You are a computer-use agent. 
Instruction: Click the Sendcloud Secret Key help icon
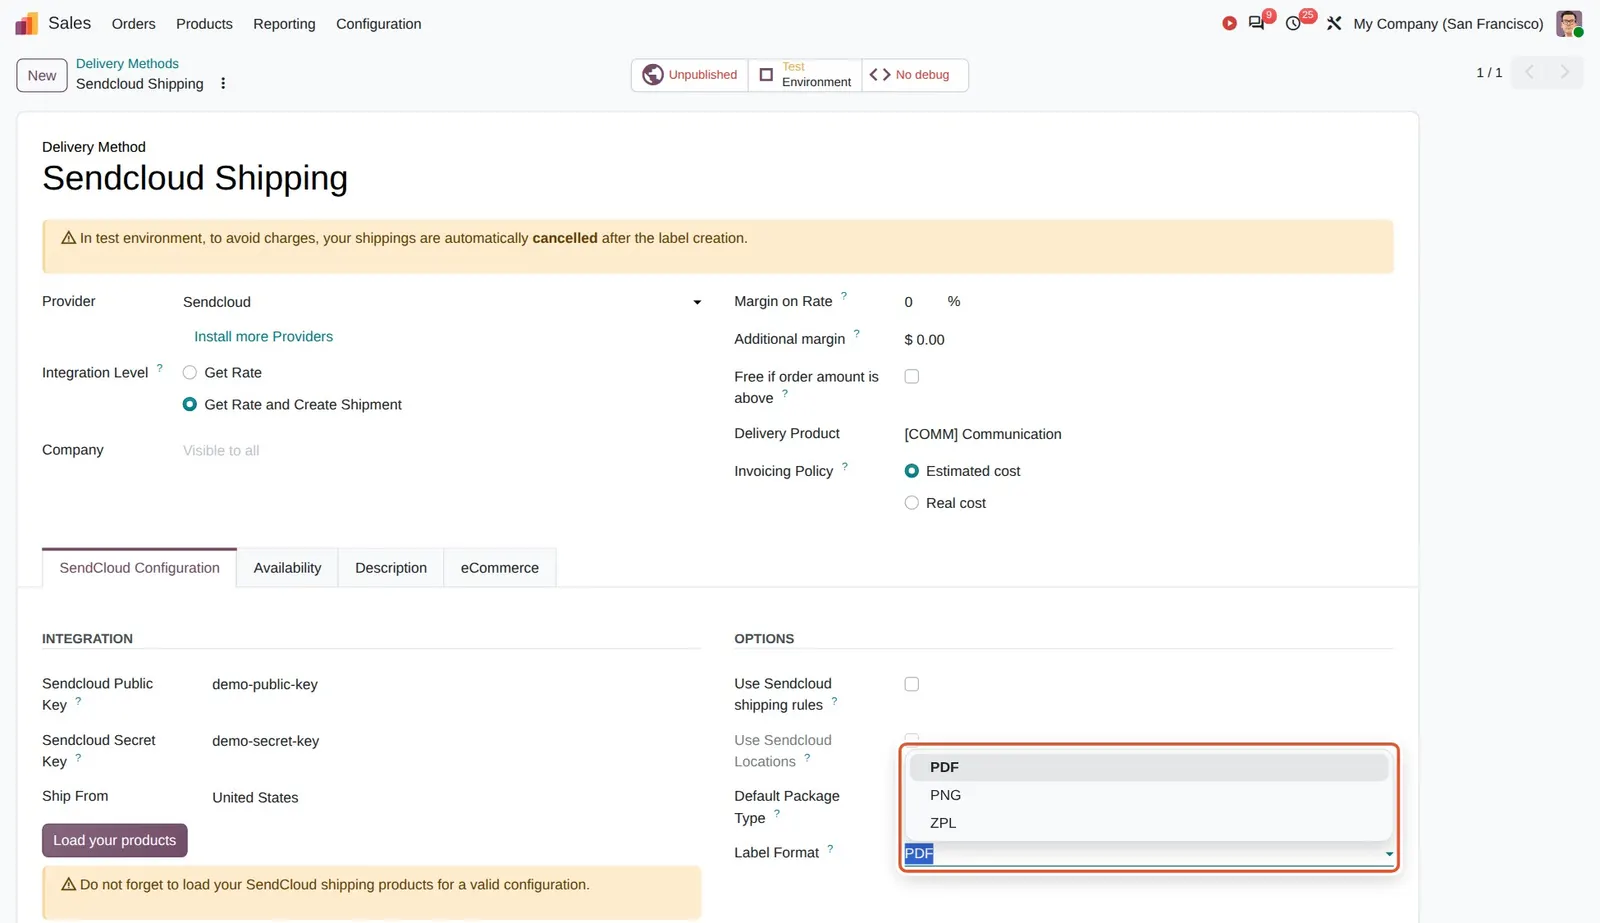(x=78, y=757)
